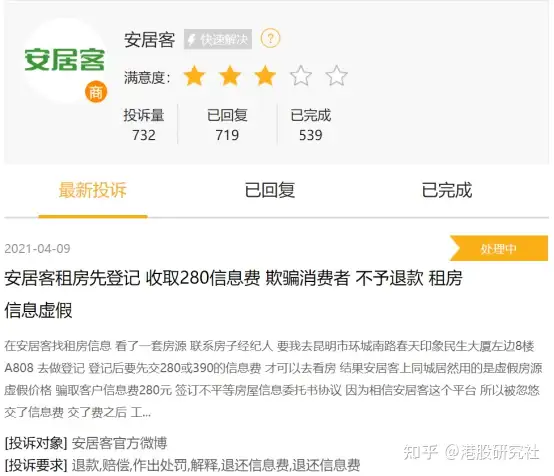554x476 pixels.
Task: Click the 快速解决 lightning badge
Action: click(x=218, y=39)
